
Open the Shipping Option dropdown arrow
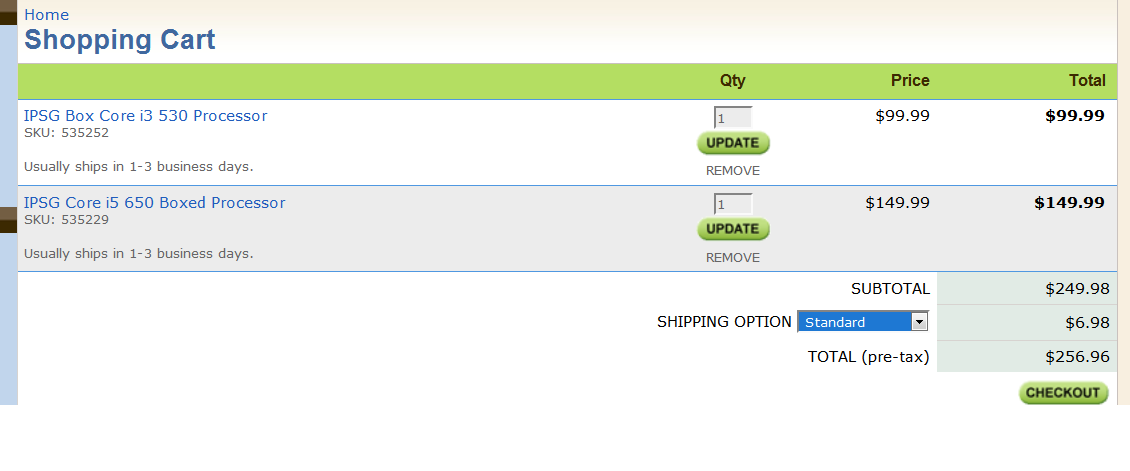tap(919, 322)
